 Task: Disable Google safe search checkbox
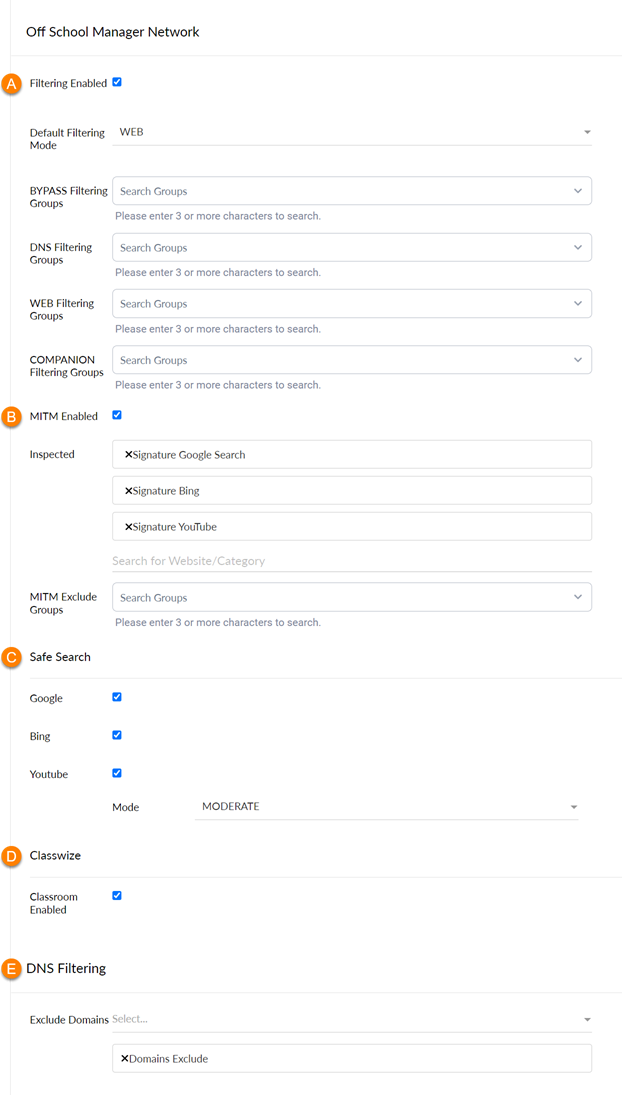pyautogui.click(x=117, y=697)
